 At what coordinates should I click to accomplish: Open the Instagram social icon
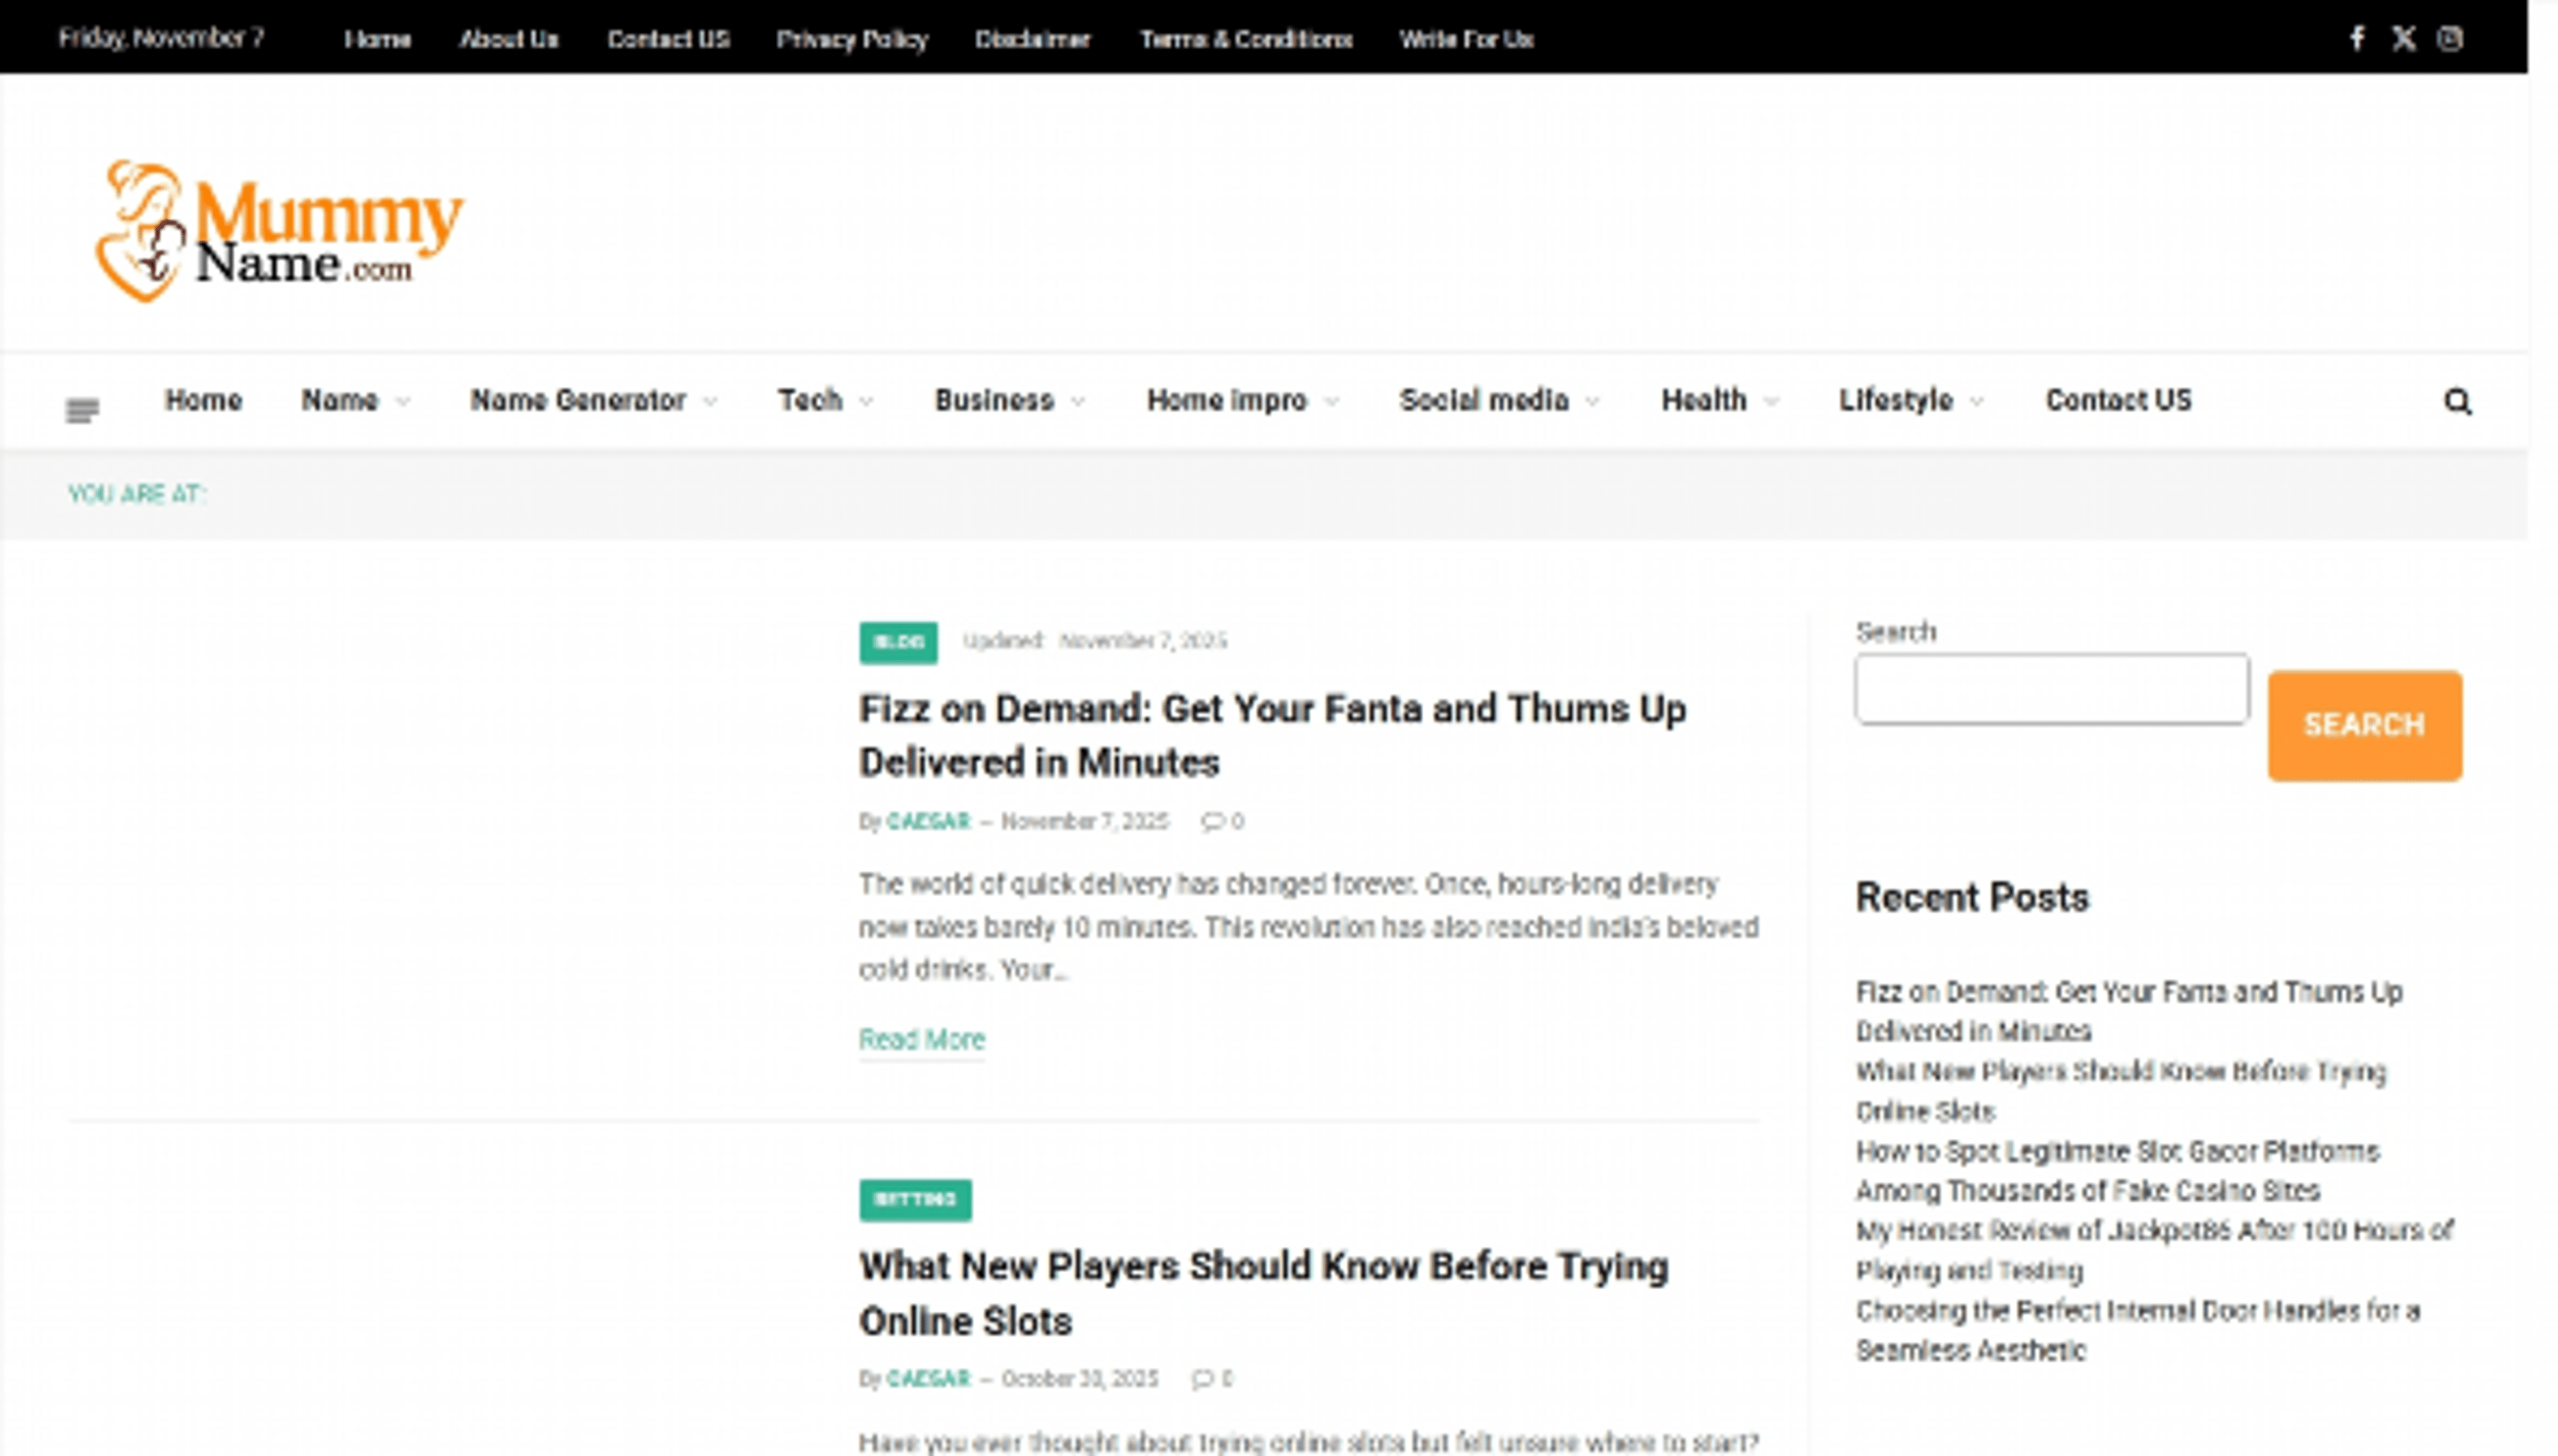(x=2449, y=39)
